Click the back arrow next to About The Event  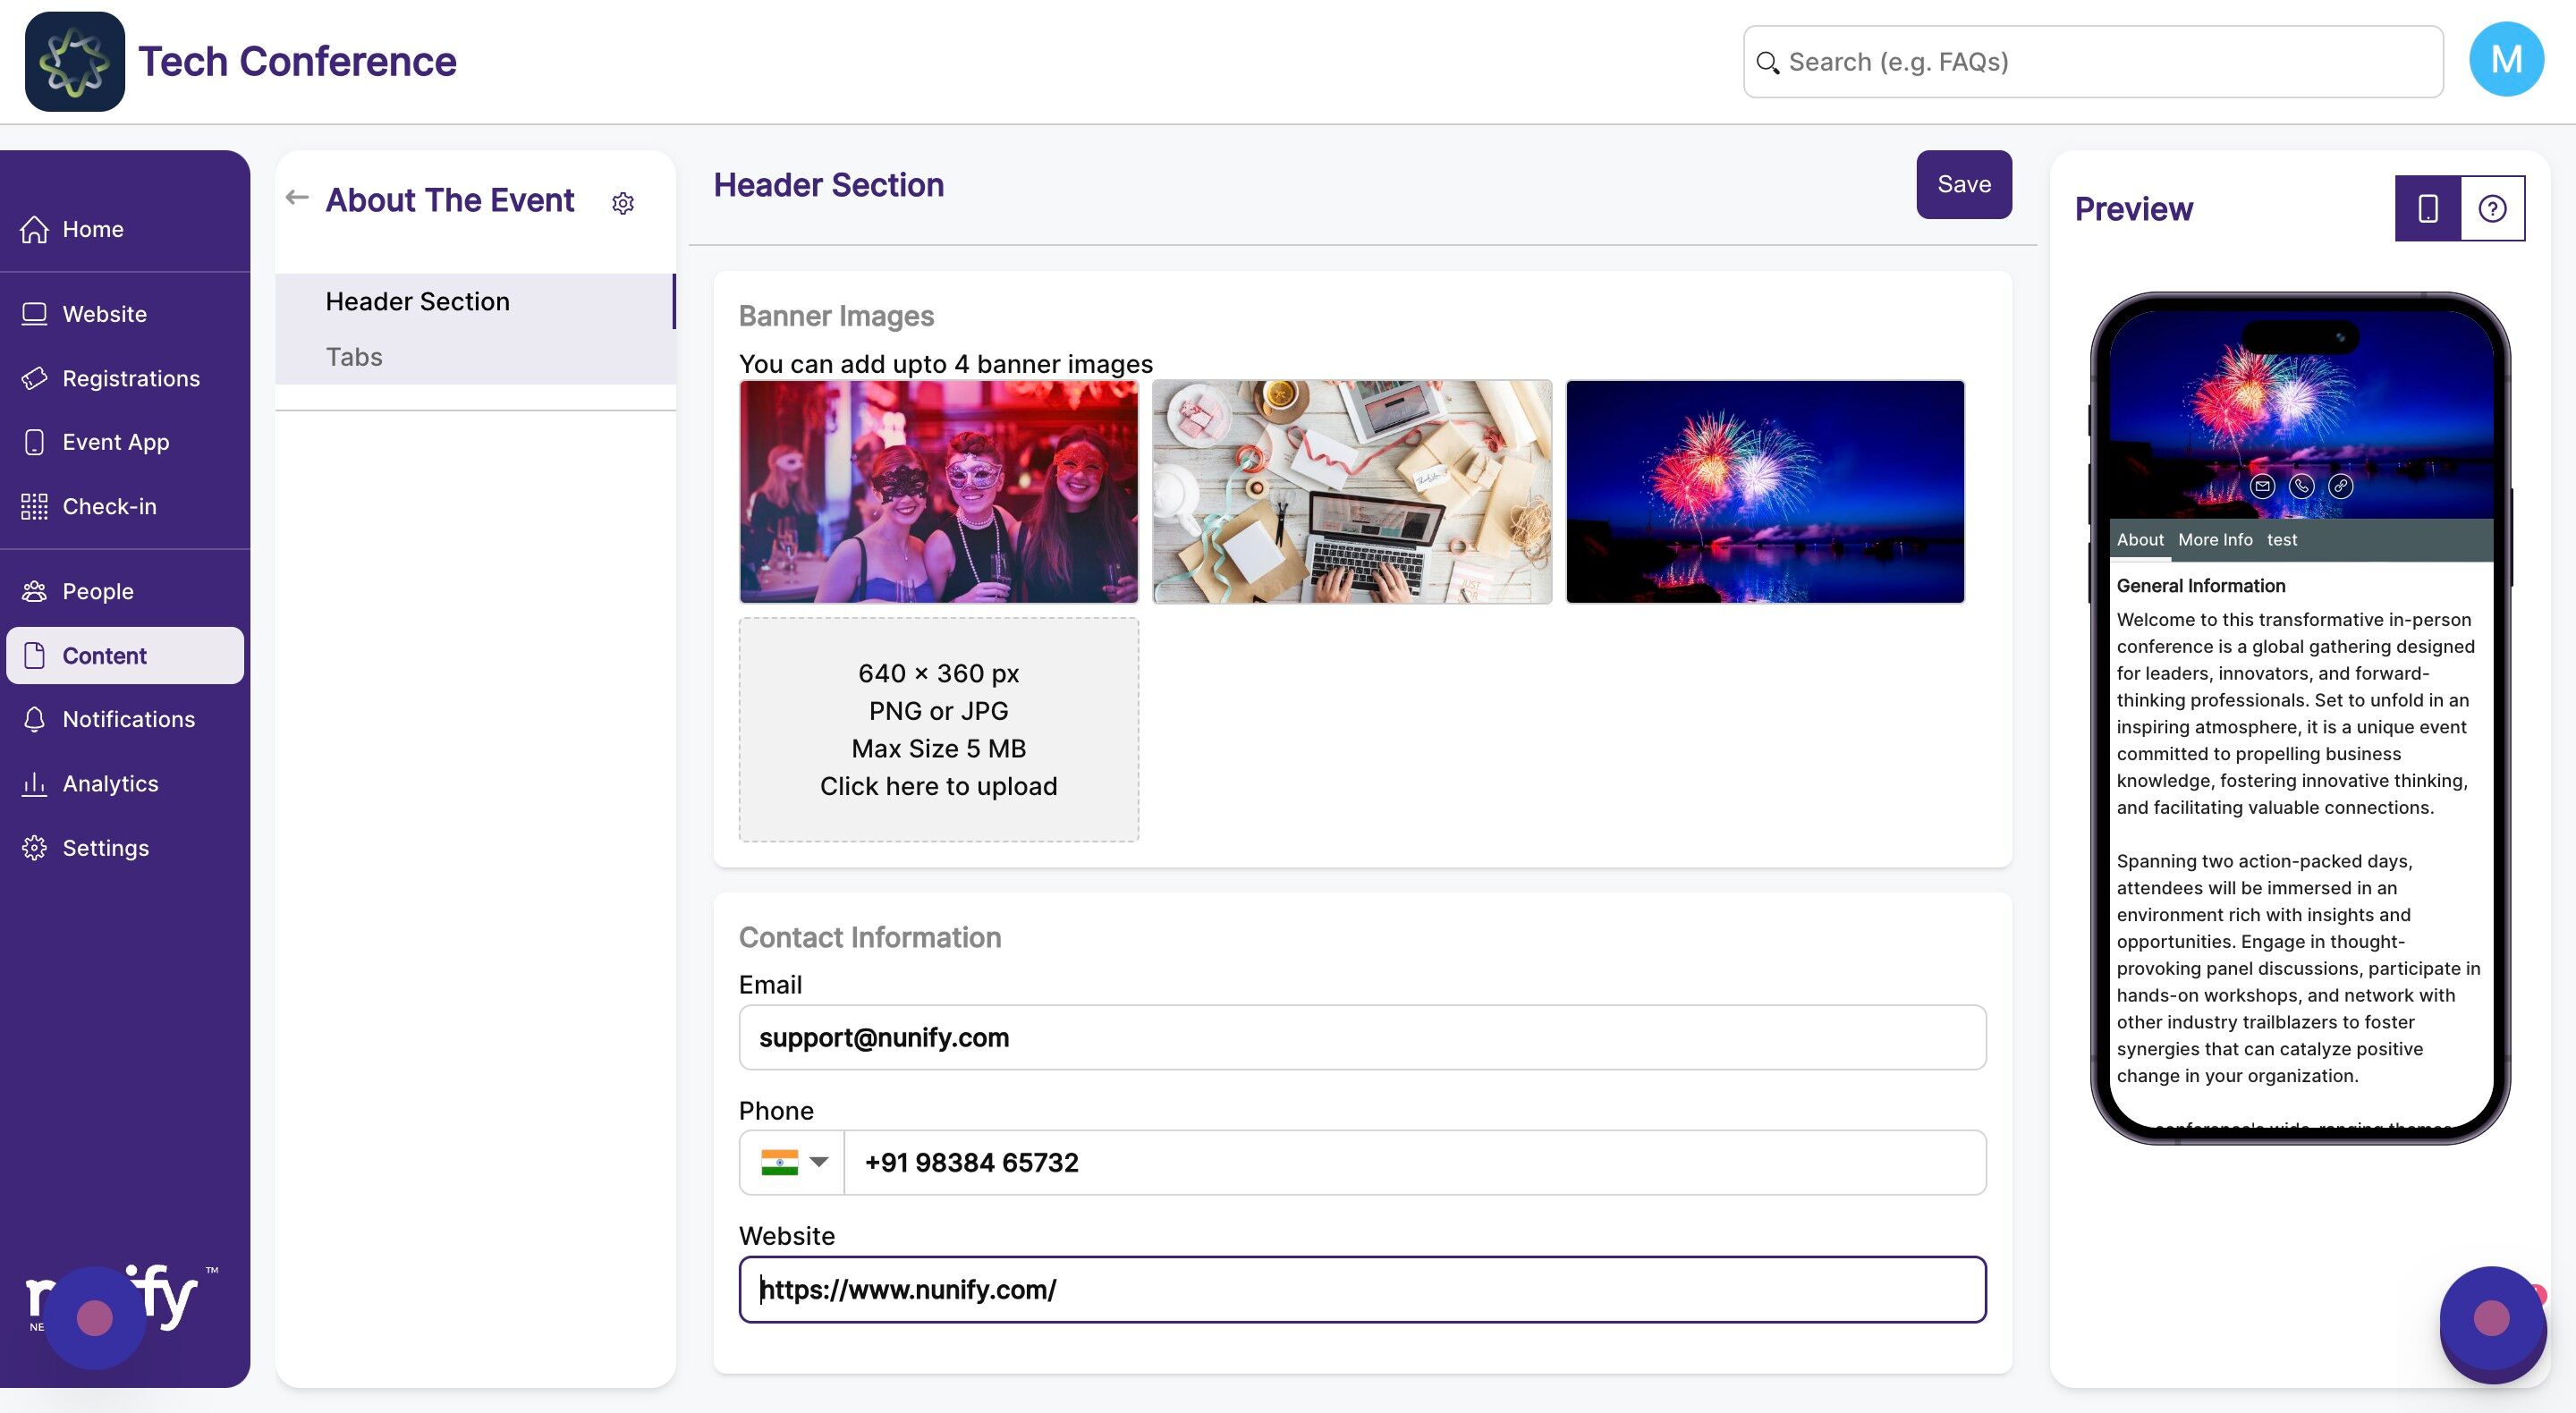297,198
